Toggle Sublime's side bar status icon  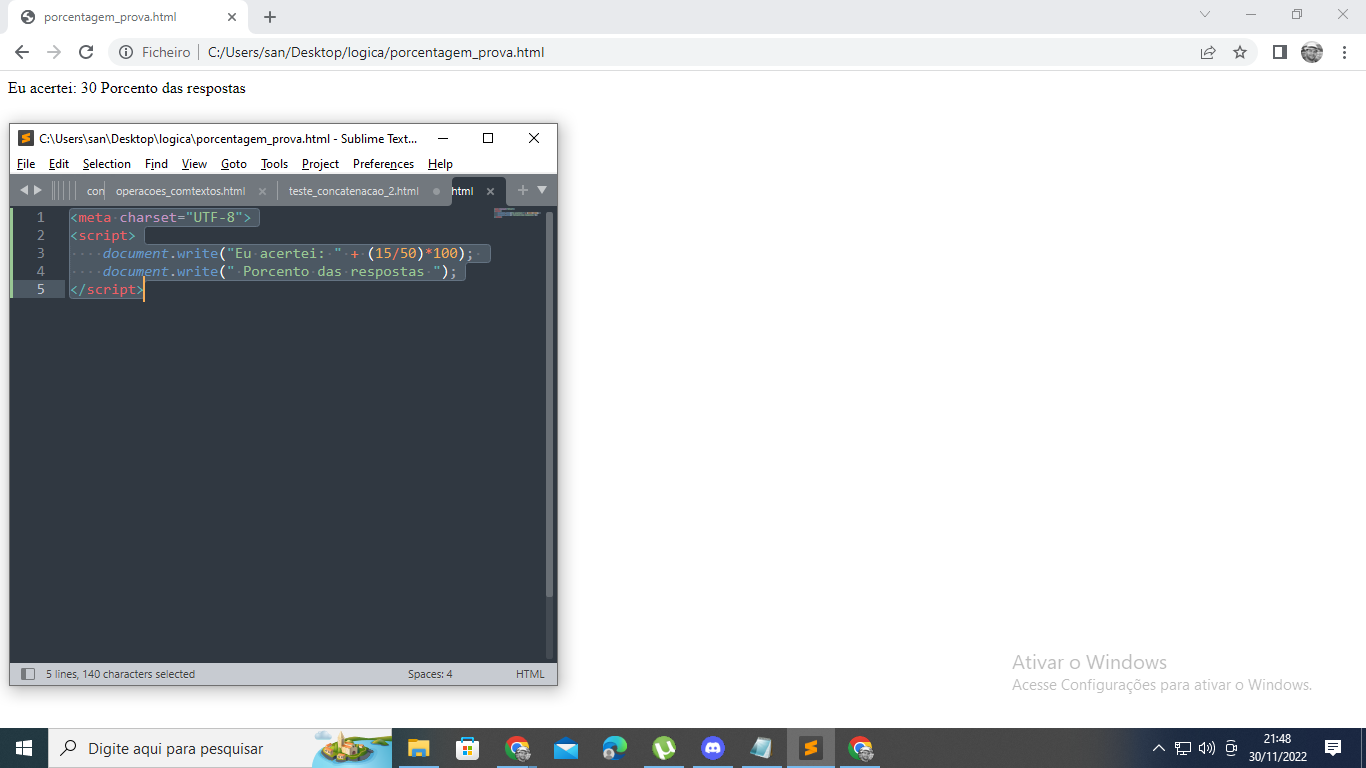coord(28,674)
